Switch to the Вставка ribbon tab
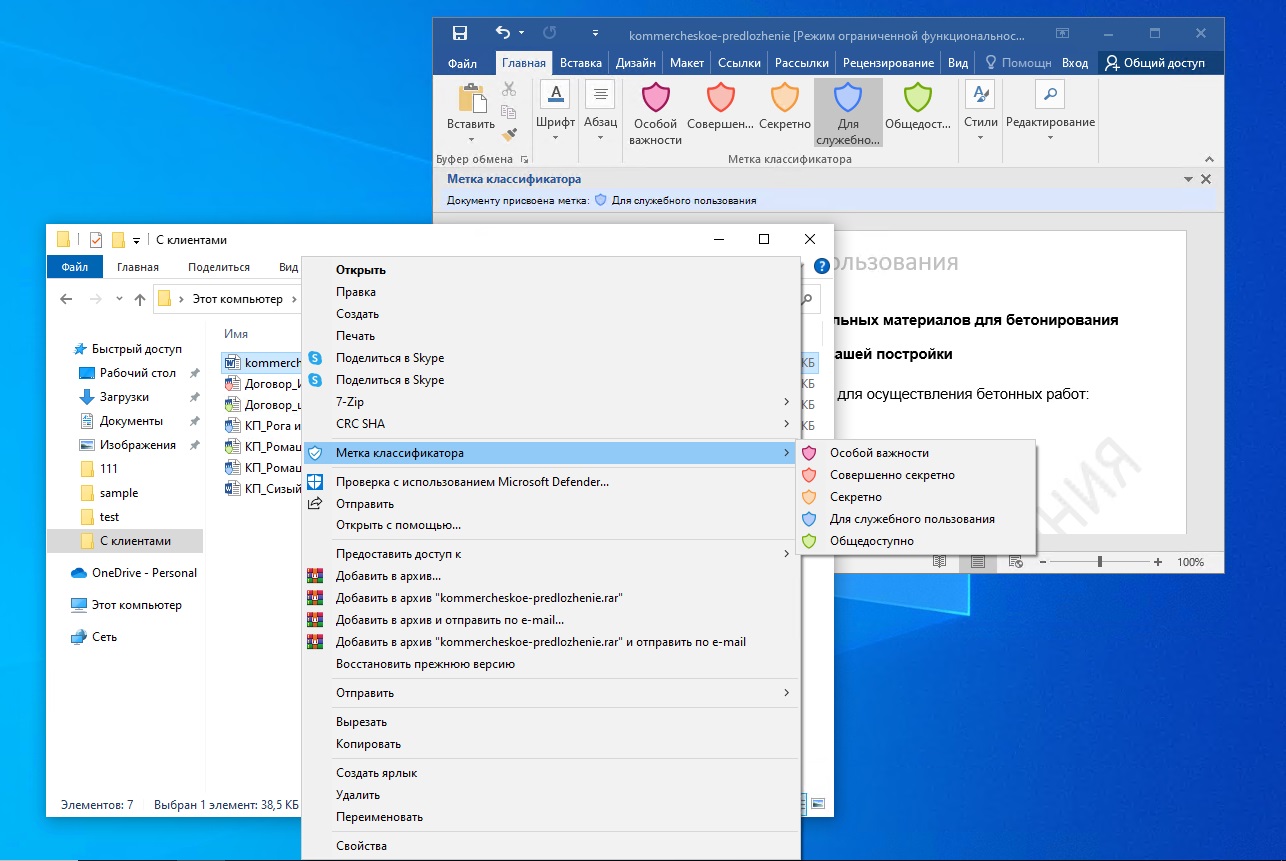The image size is (1286, 861). pos(580,63)
